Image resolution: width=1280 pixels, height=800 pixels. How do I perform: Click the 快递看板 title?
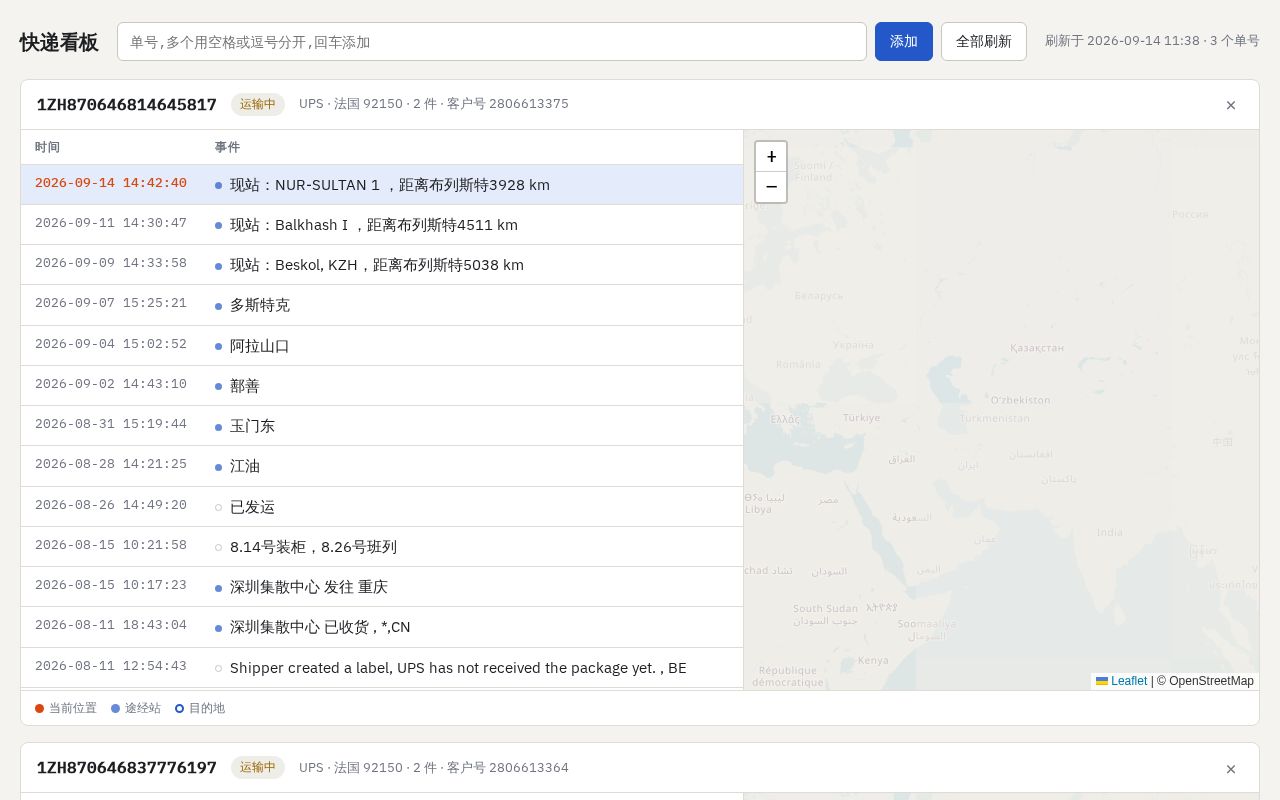click(x=59, y=42)
